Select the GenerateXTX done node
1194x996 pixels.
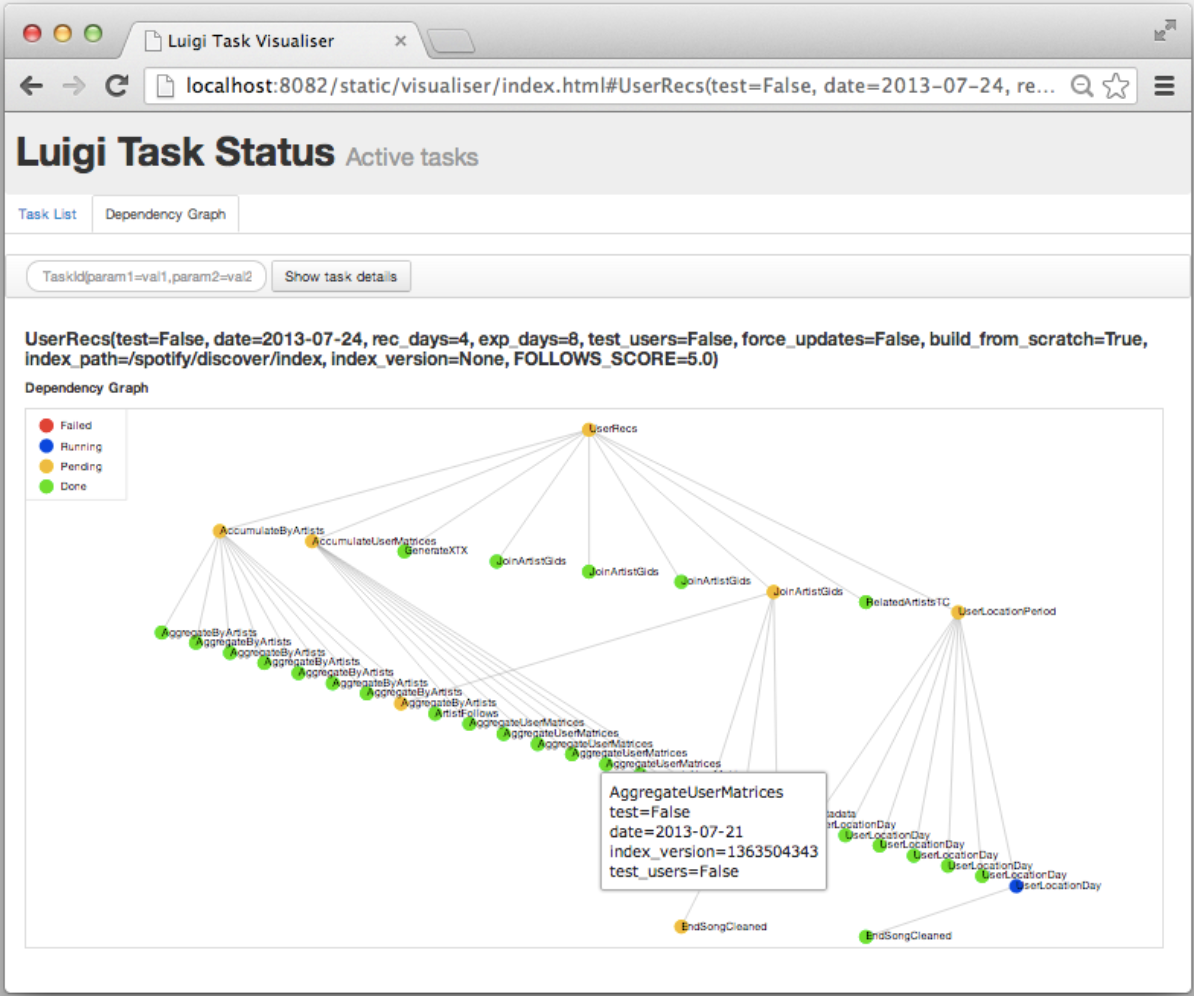403,551
